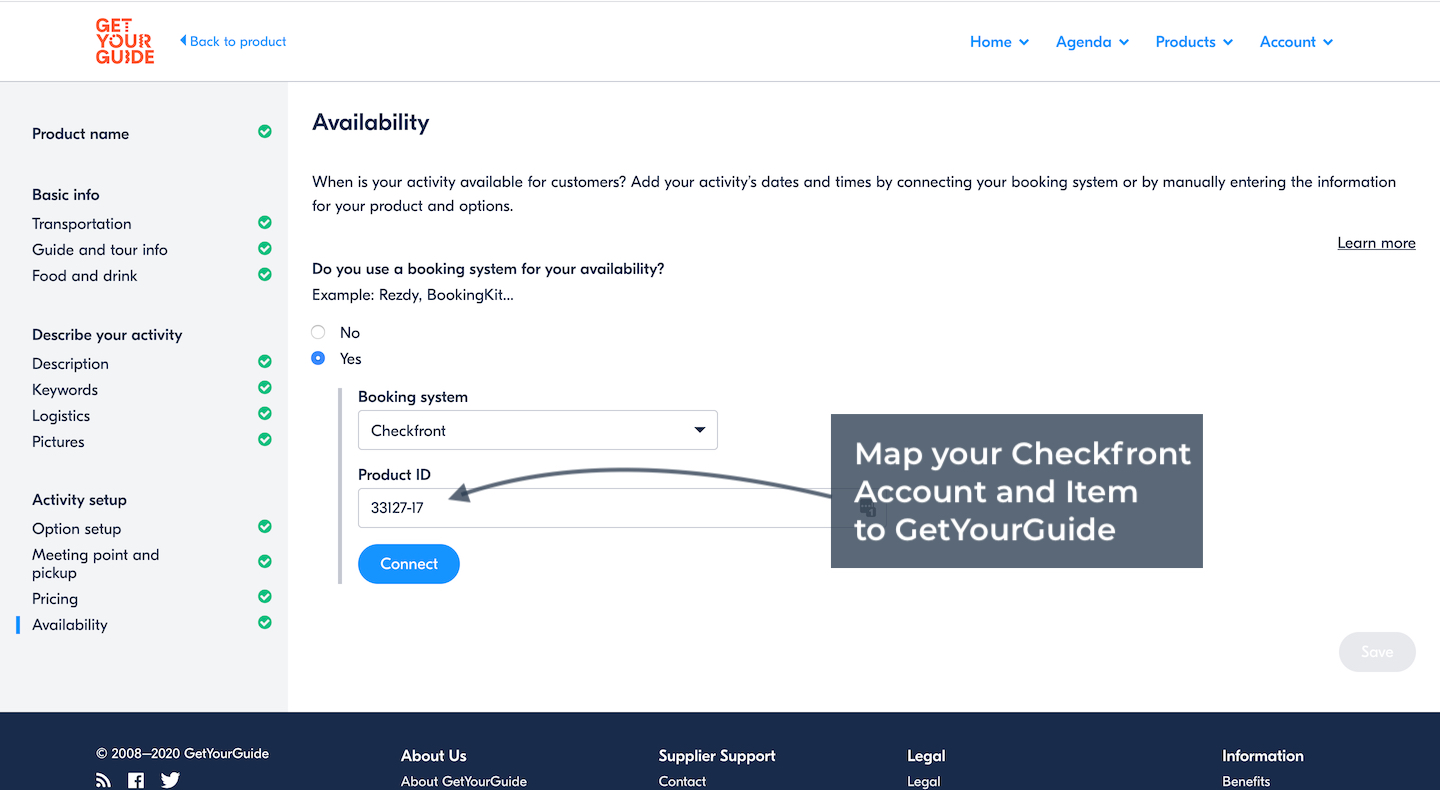The height and width of the screenshot is (790, 1440).
Task: Open Guide and tour info in sidebar
Action: coord(100,250)
